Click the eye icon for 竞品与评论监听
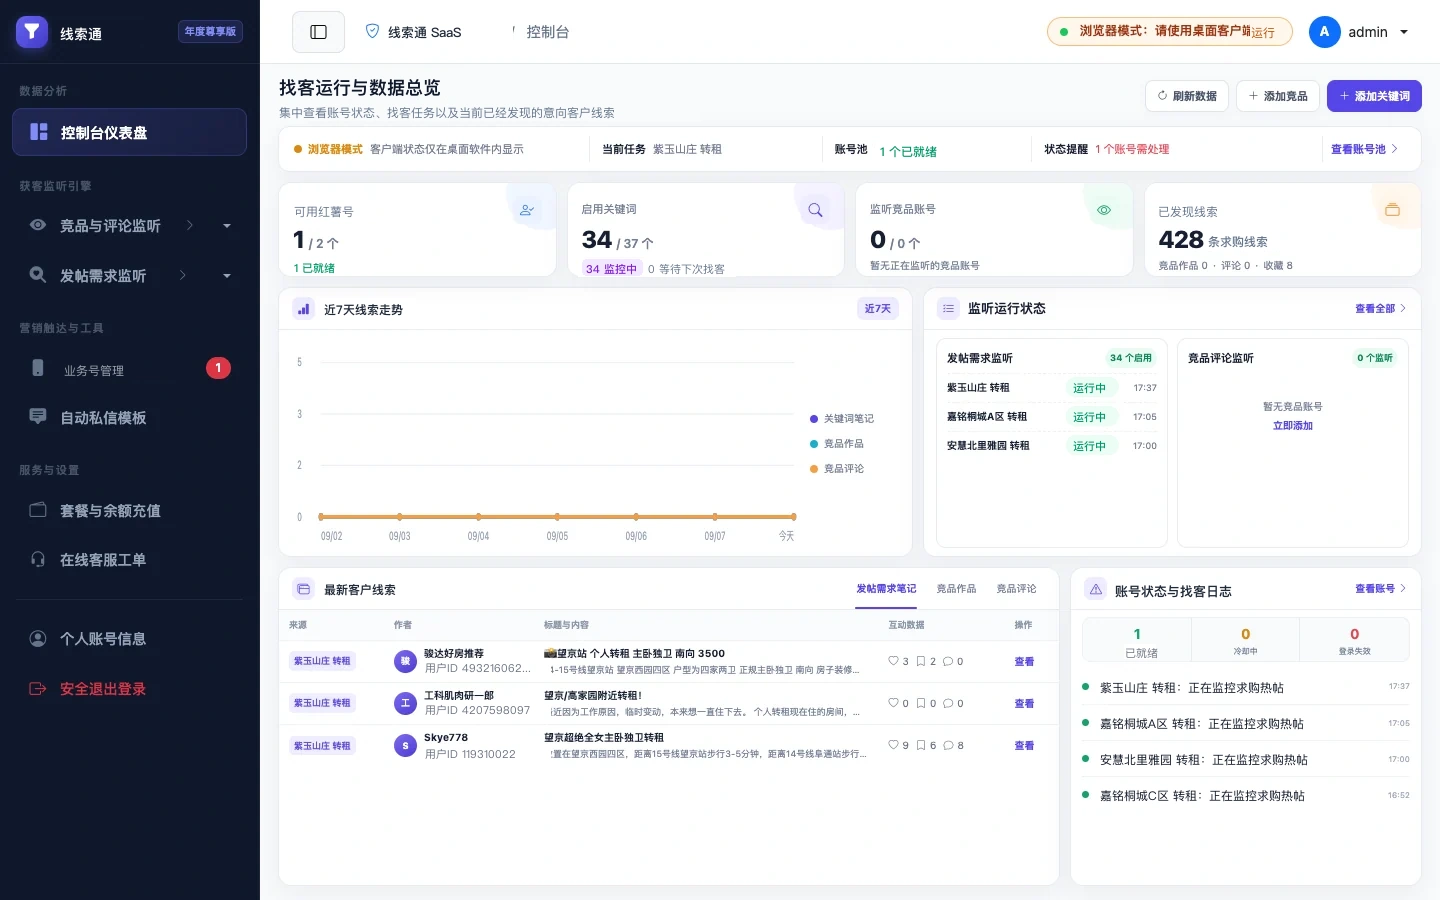Image resolution: width=1440 pixels, height=900 pixels. (x=38, y=225)
